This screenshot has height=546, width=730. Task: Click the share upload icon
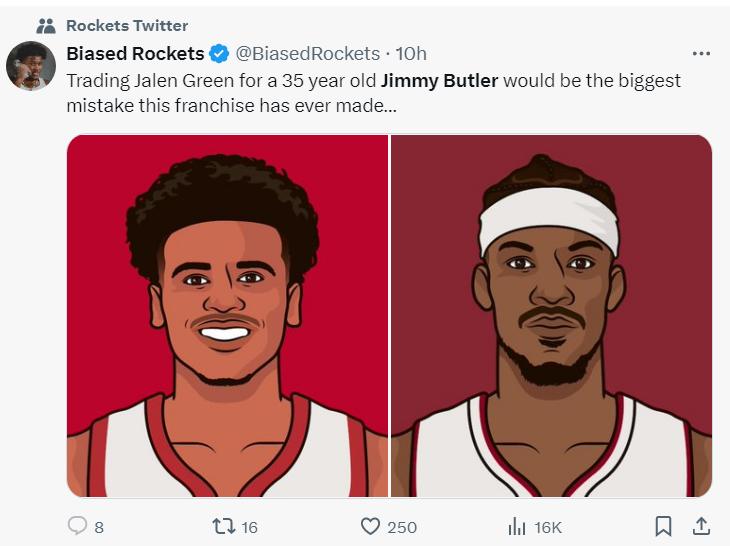click(x=701, y=526)
